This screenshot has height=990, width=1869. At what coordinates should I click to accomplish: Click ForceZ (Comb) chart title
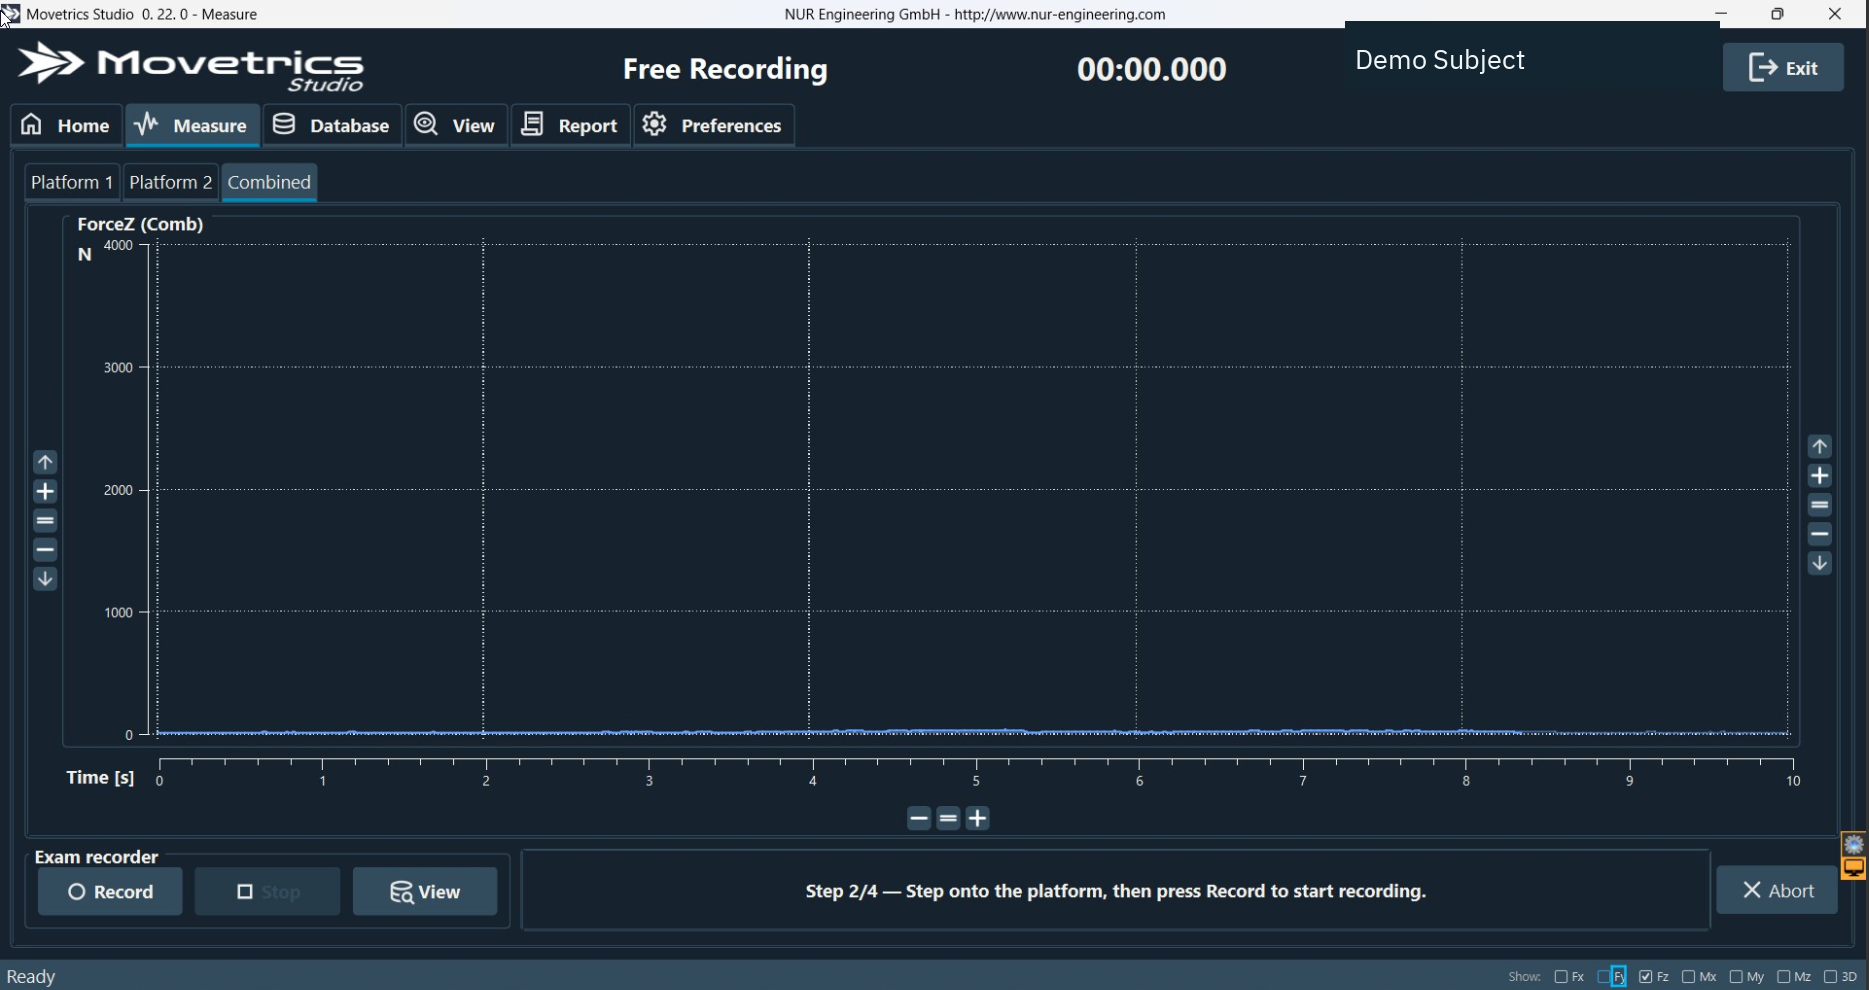[x=140, y=224]
